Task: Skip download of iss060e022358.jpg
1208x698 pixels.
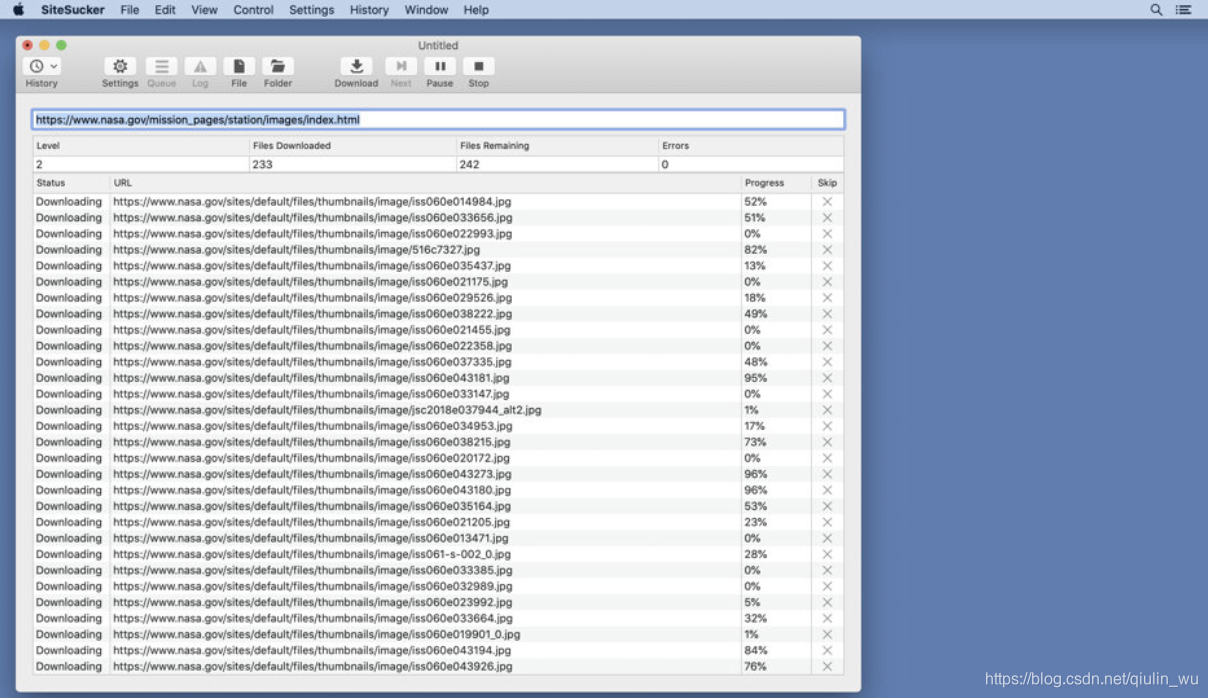Action: [x=827, y=346]
